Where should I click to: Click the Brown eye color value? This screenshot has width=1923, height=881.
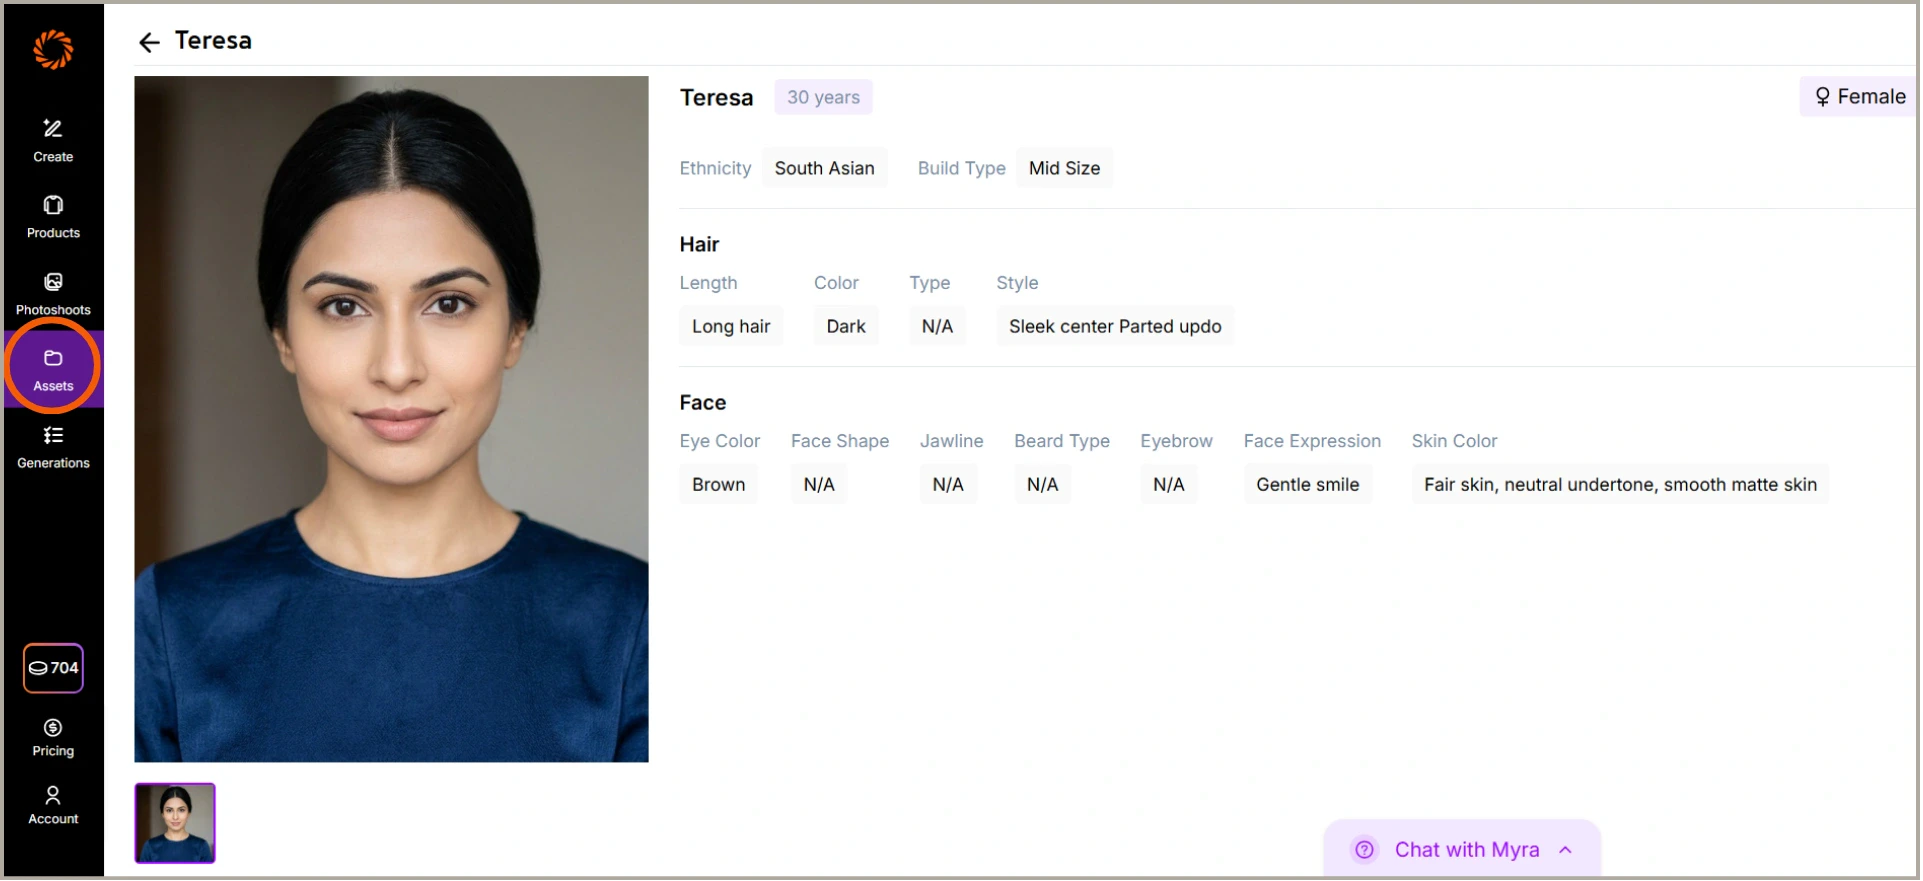pos(718,484)
